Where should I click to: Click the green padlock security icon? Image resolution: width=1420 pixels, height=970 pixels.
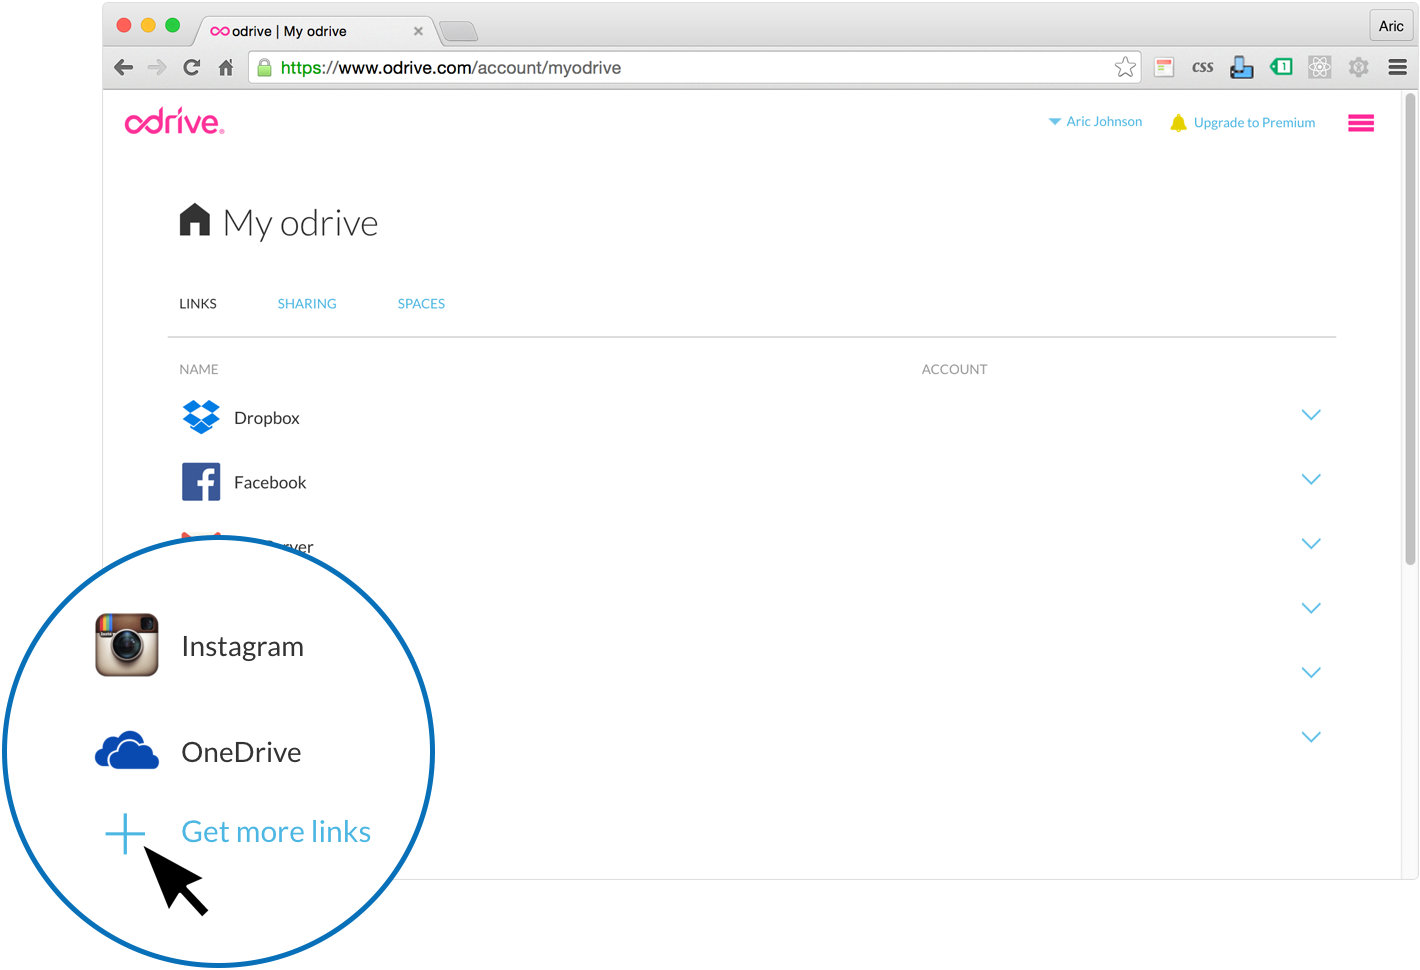tap(264, 67)
